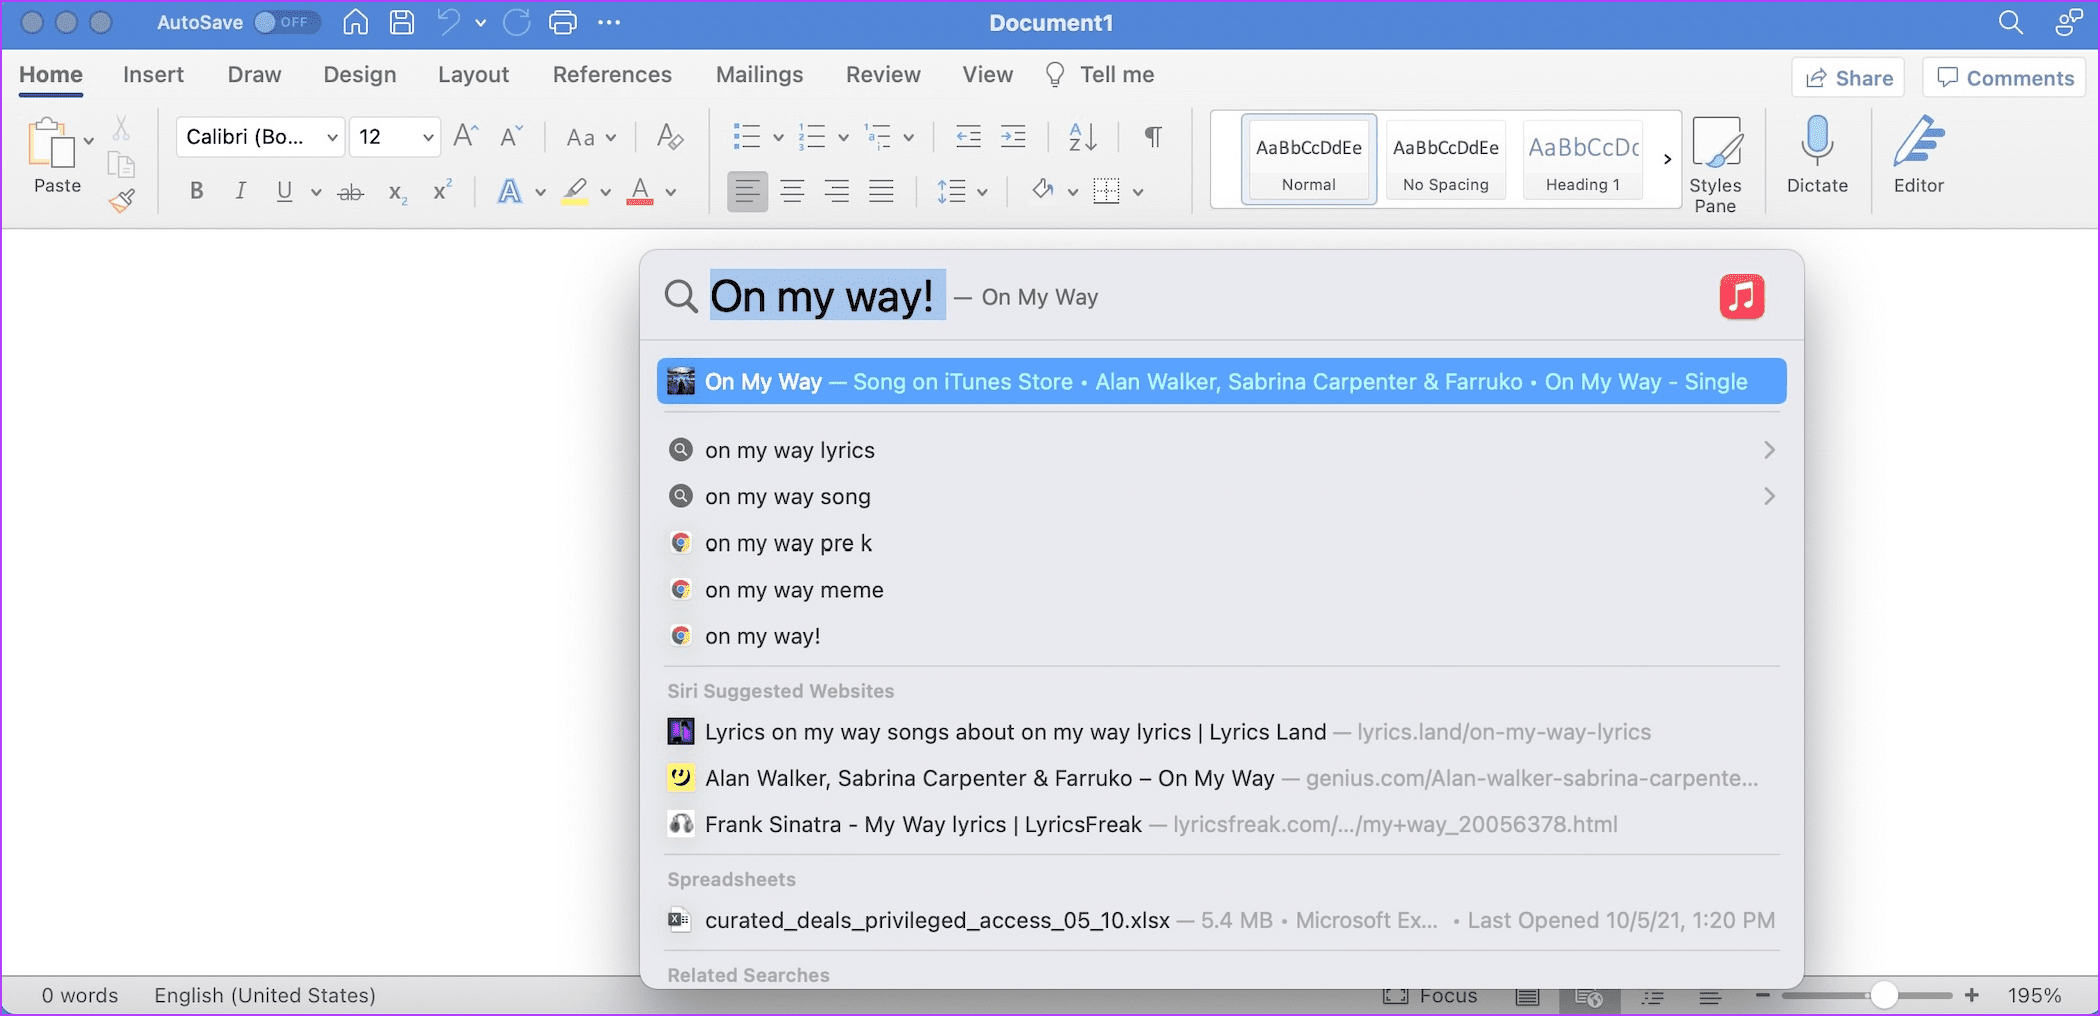Open the Mailings tab
The image size is (2100, 1016).
(759, 75)
